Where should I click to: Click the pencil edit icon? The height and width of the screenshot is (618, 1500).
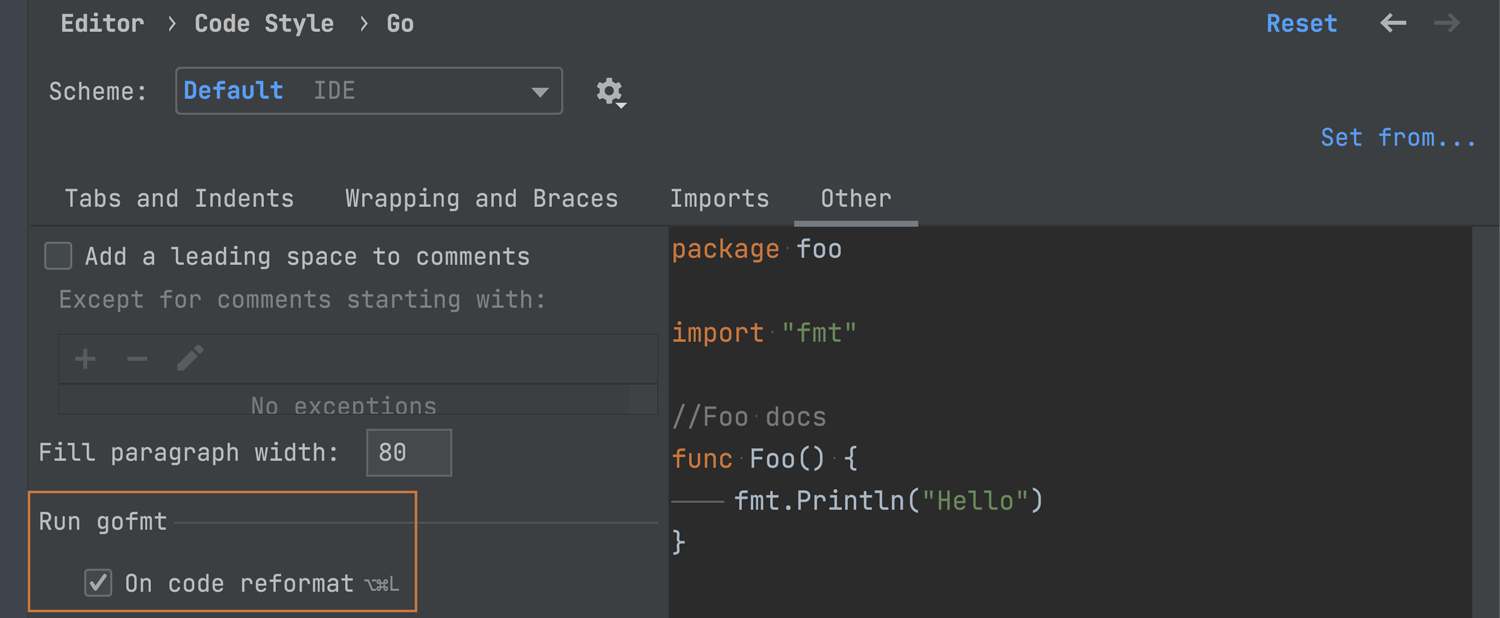point(190,359)
